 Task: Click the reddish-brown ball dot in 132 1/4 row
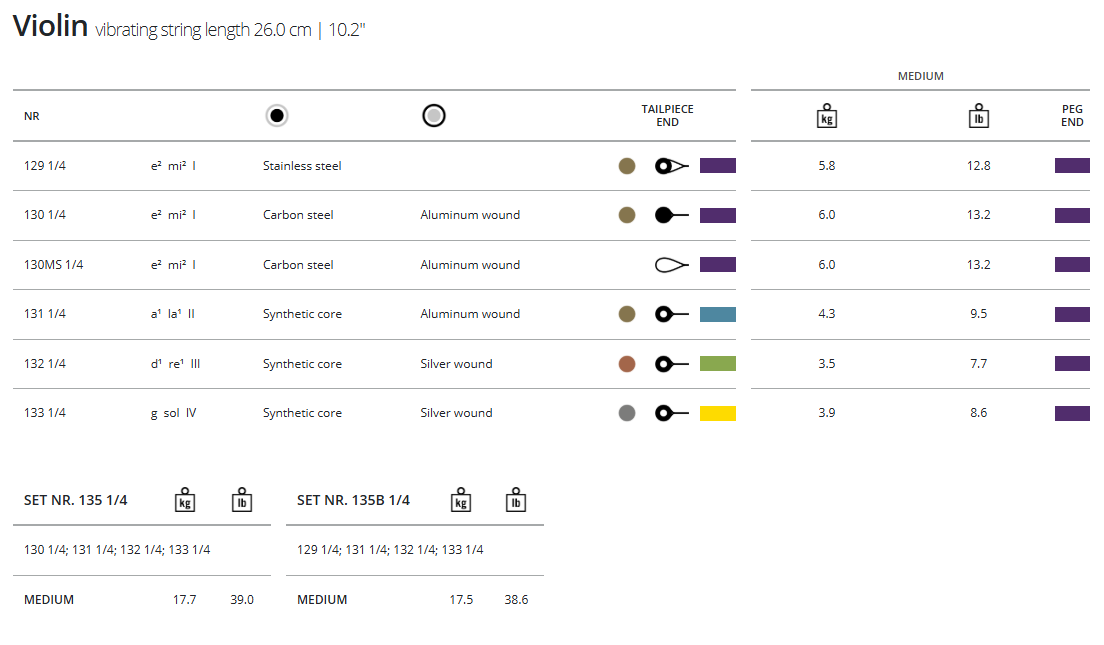[627, 364]
